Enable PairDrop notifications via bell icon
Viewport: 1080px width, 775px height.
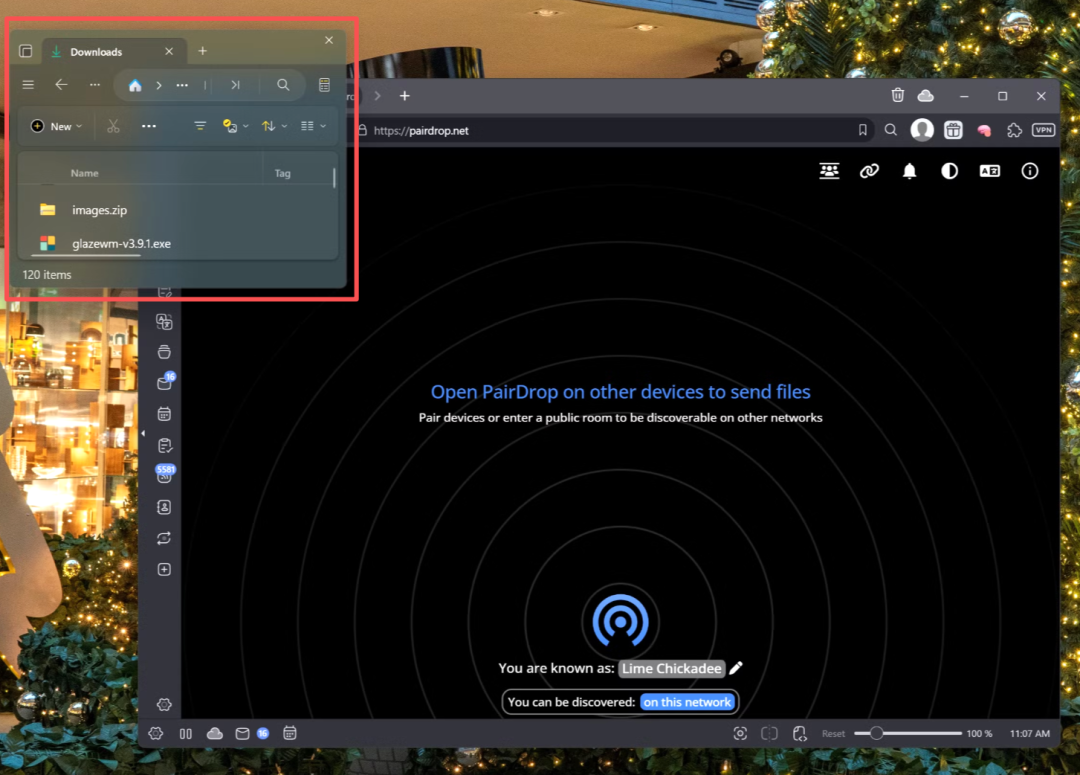tap(909, 171)
